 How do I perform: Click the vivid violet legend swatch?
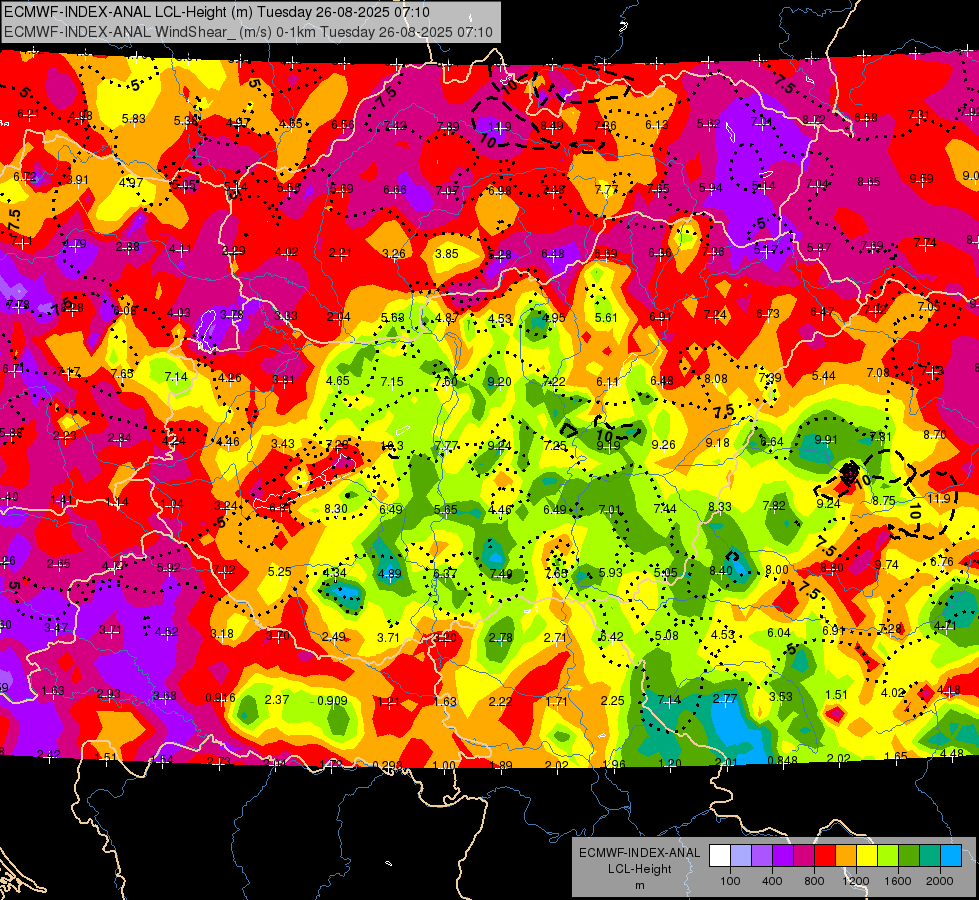coord(783,856)
